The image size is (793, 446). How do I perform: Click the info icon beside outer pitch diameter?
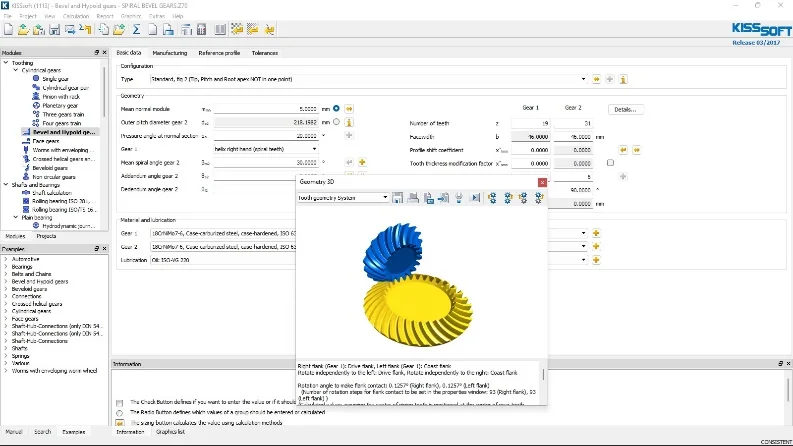[350, 122]
